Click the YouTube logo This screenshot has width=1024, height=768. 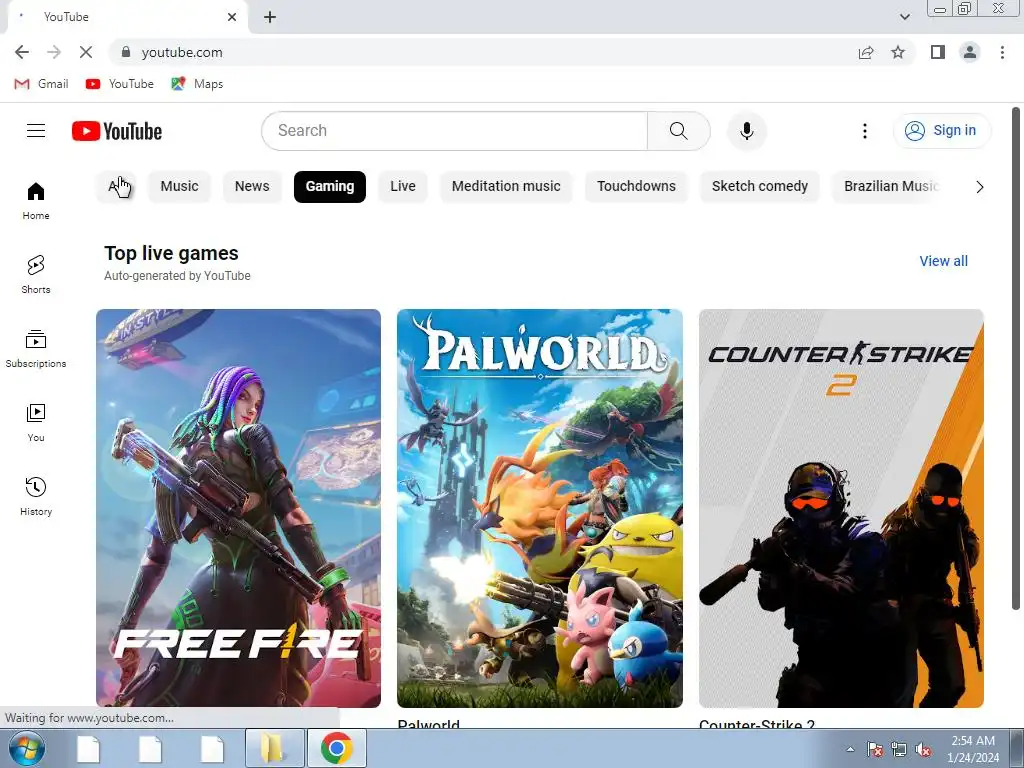tap(117, 131)
